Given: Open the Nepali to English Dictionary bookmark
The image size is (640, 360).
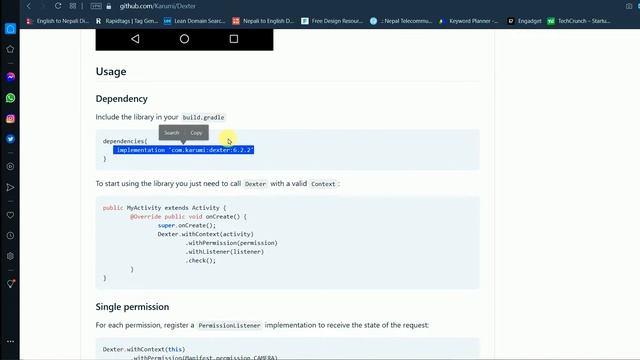Looking at the screenshot, I should [x=263, y=21].
